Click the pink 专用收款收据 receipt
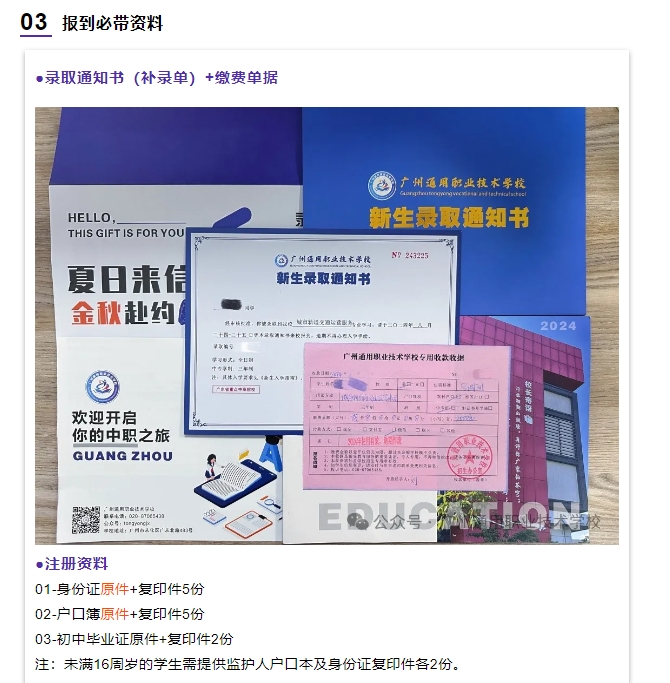The height and width of the screenshot is (683, 670). [x=406, y=415]
